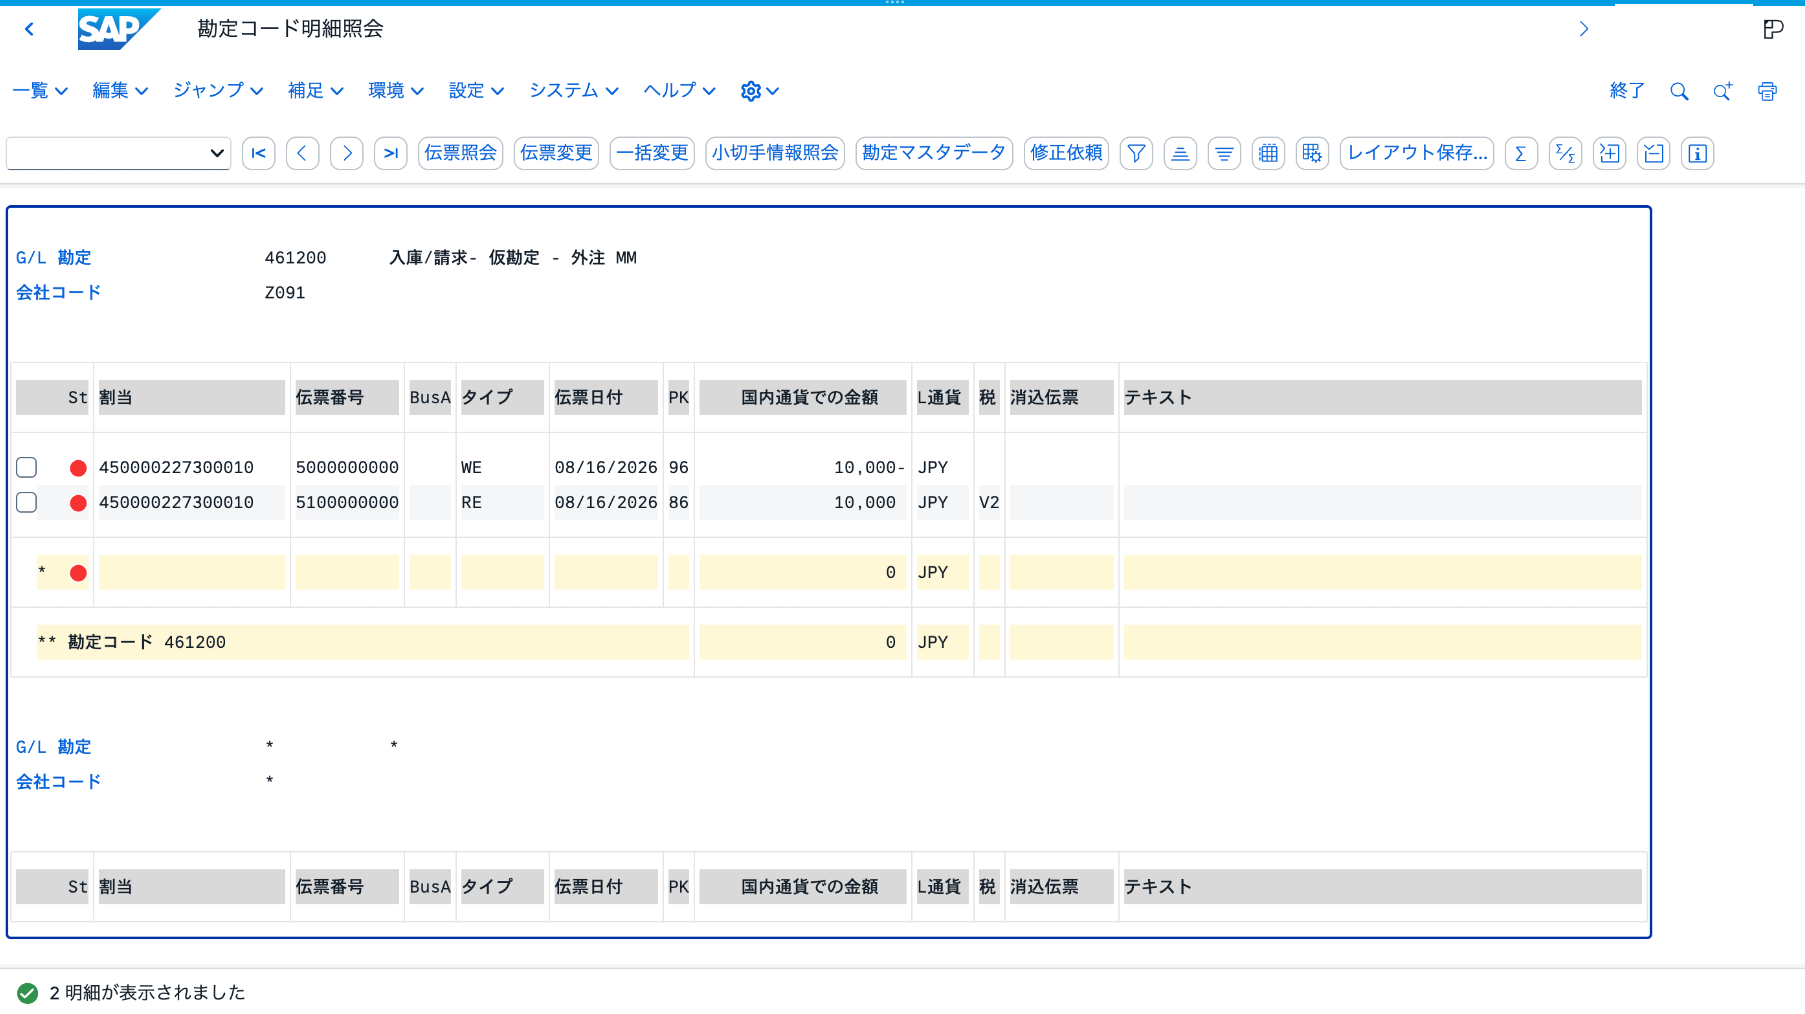Open the change layout grid icon
The width and height of the screenshot is (1805, 1014).
[x=1268, y=153]
